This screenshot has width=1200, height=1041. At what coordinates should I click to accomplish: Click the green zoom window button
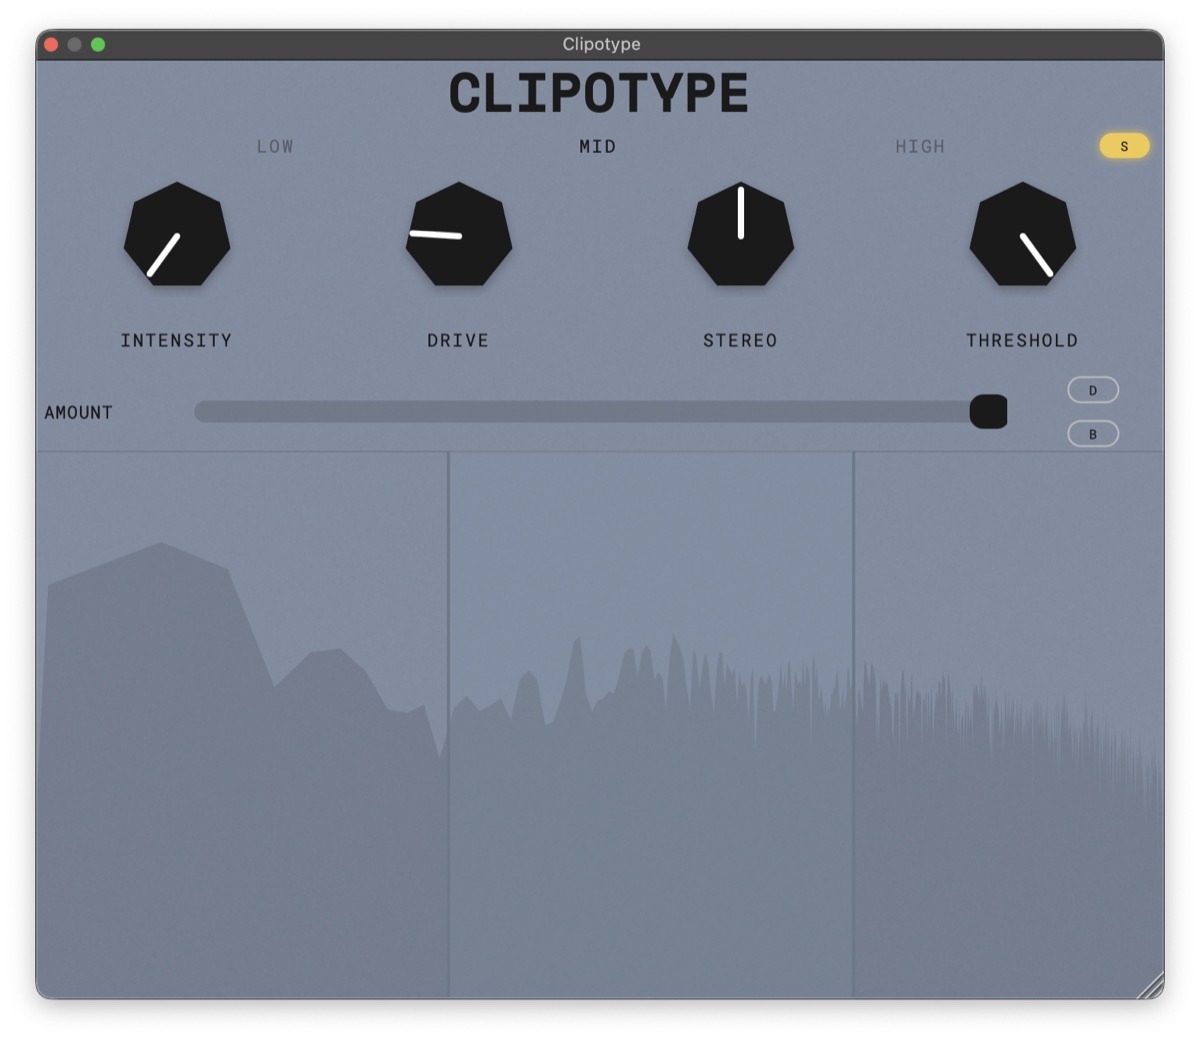click(x=98, y=44)
